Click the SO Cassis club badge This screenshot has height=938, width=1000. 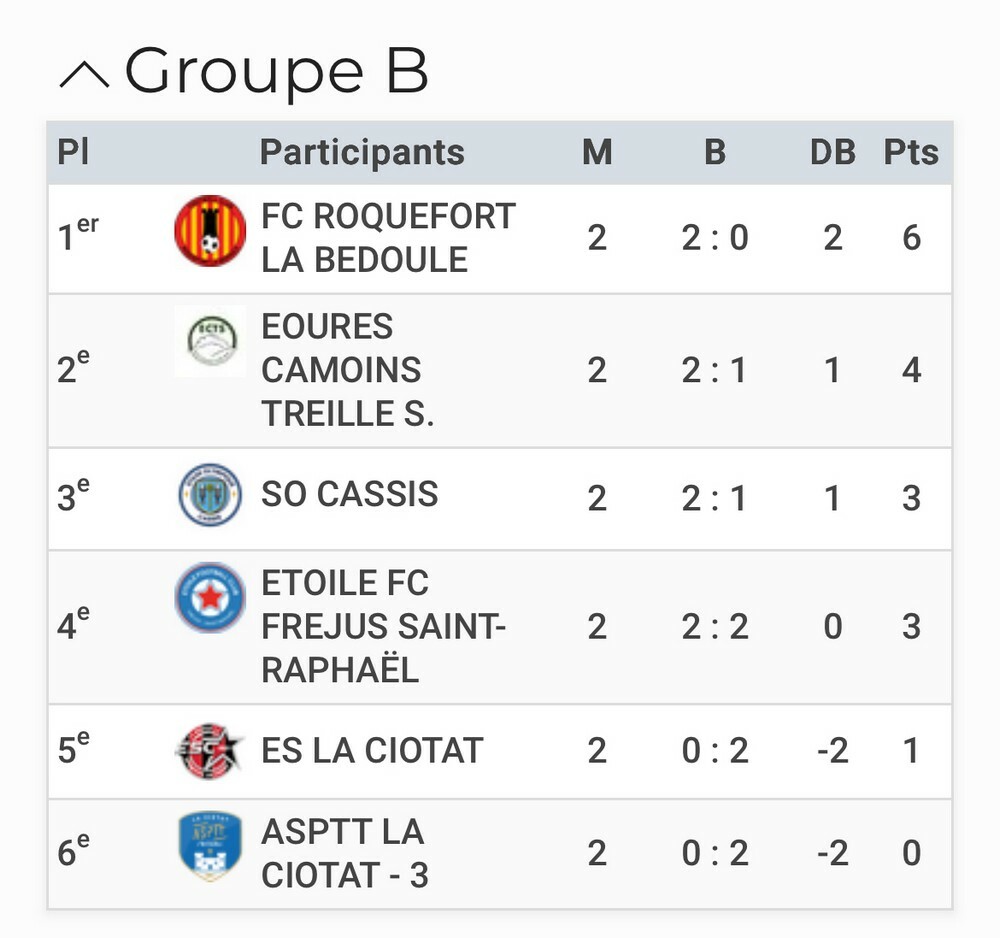tap(210, 495)
